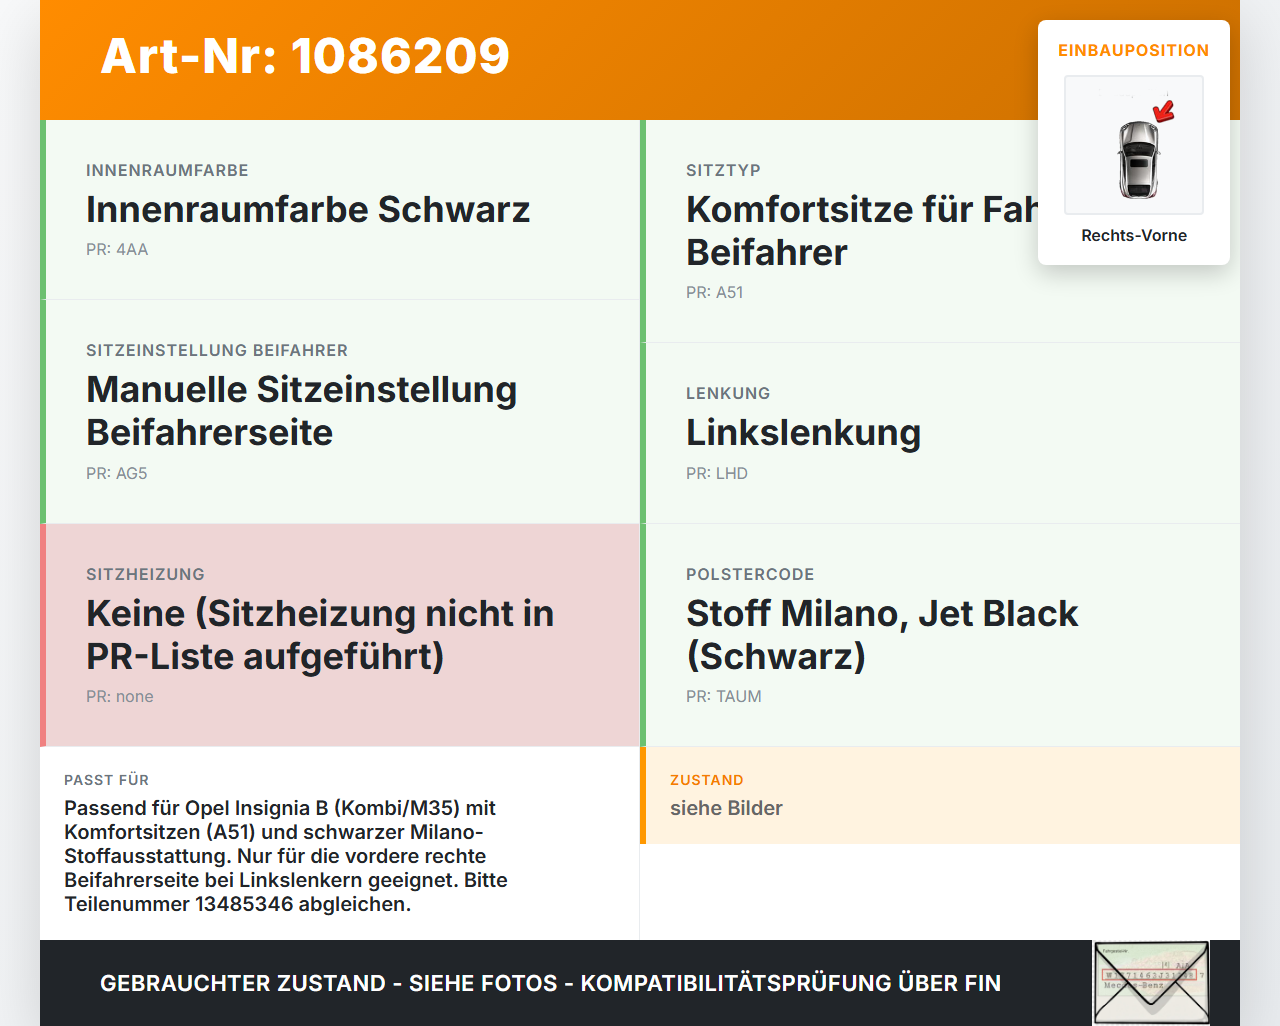The image size is (1280, 1026).
Task: Select the SITZHEIZUNG label
Action: 145,575
